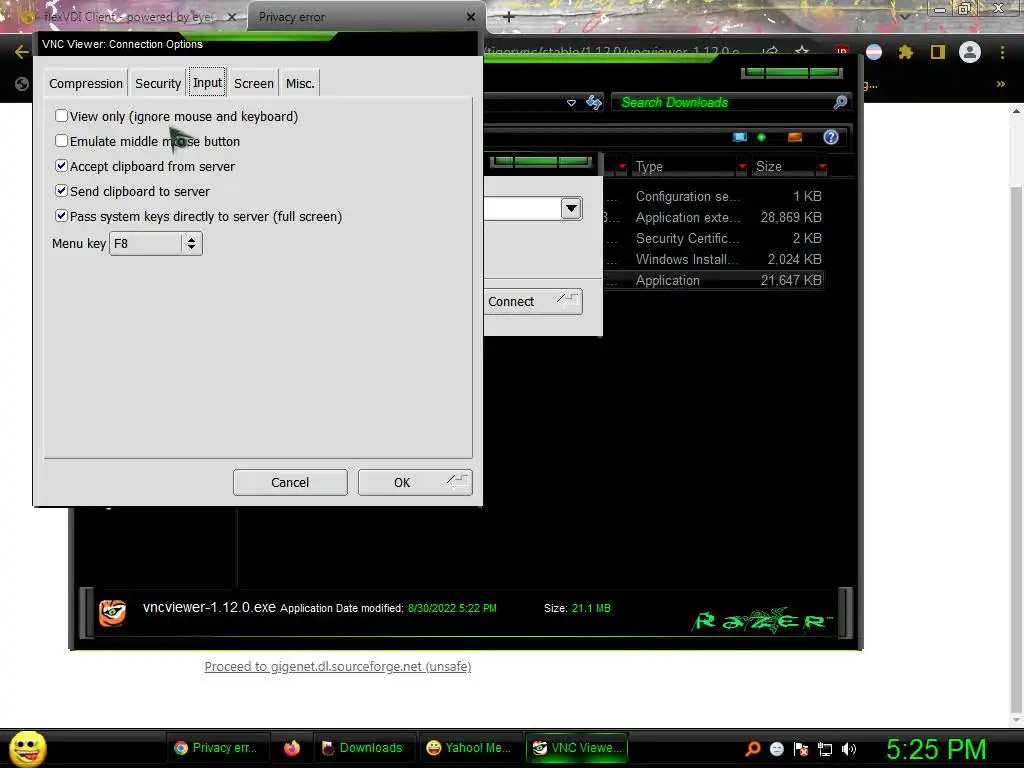Viewport: 1024px width, 768px height.
Task: Click the blue view-change icon in Explorer toolbar
Action: point(739,137)
